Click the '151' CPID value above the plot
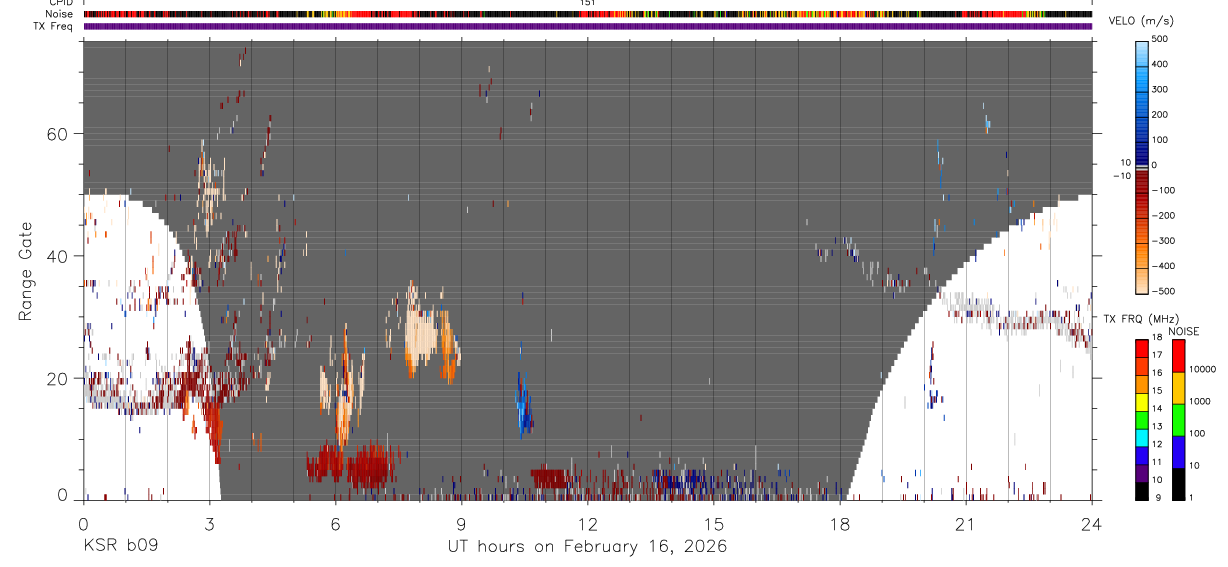This screenshot has width=1228, height=567. coord(587,3)
